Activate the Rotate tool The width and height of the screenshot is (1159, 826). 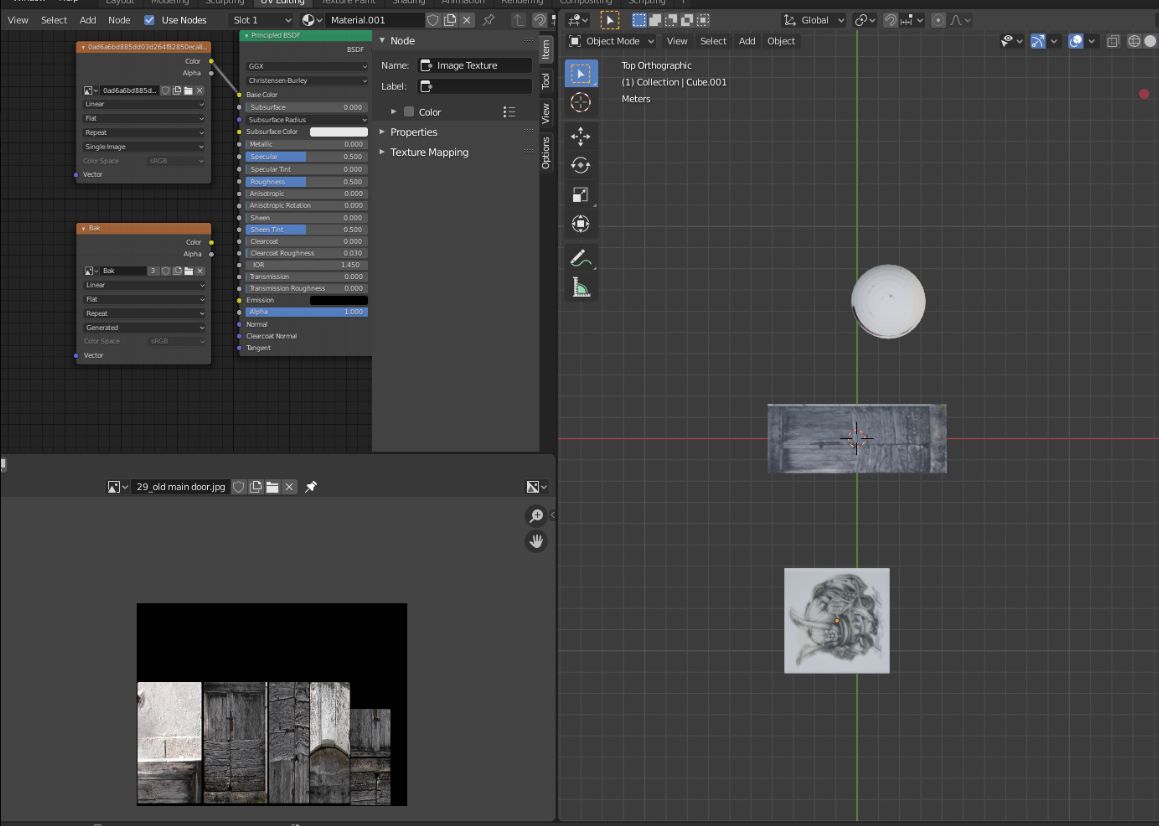point(580,166)
